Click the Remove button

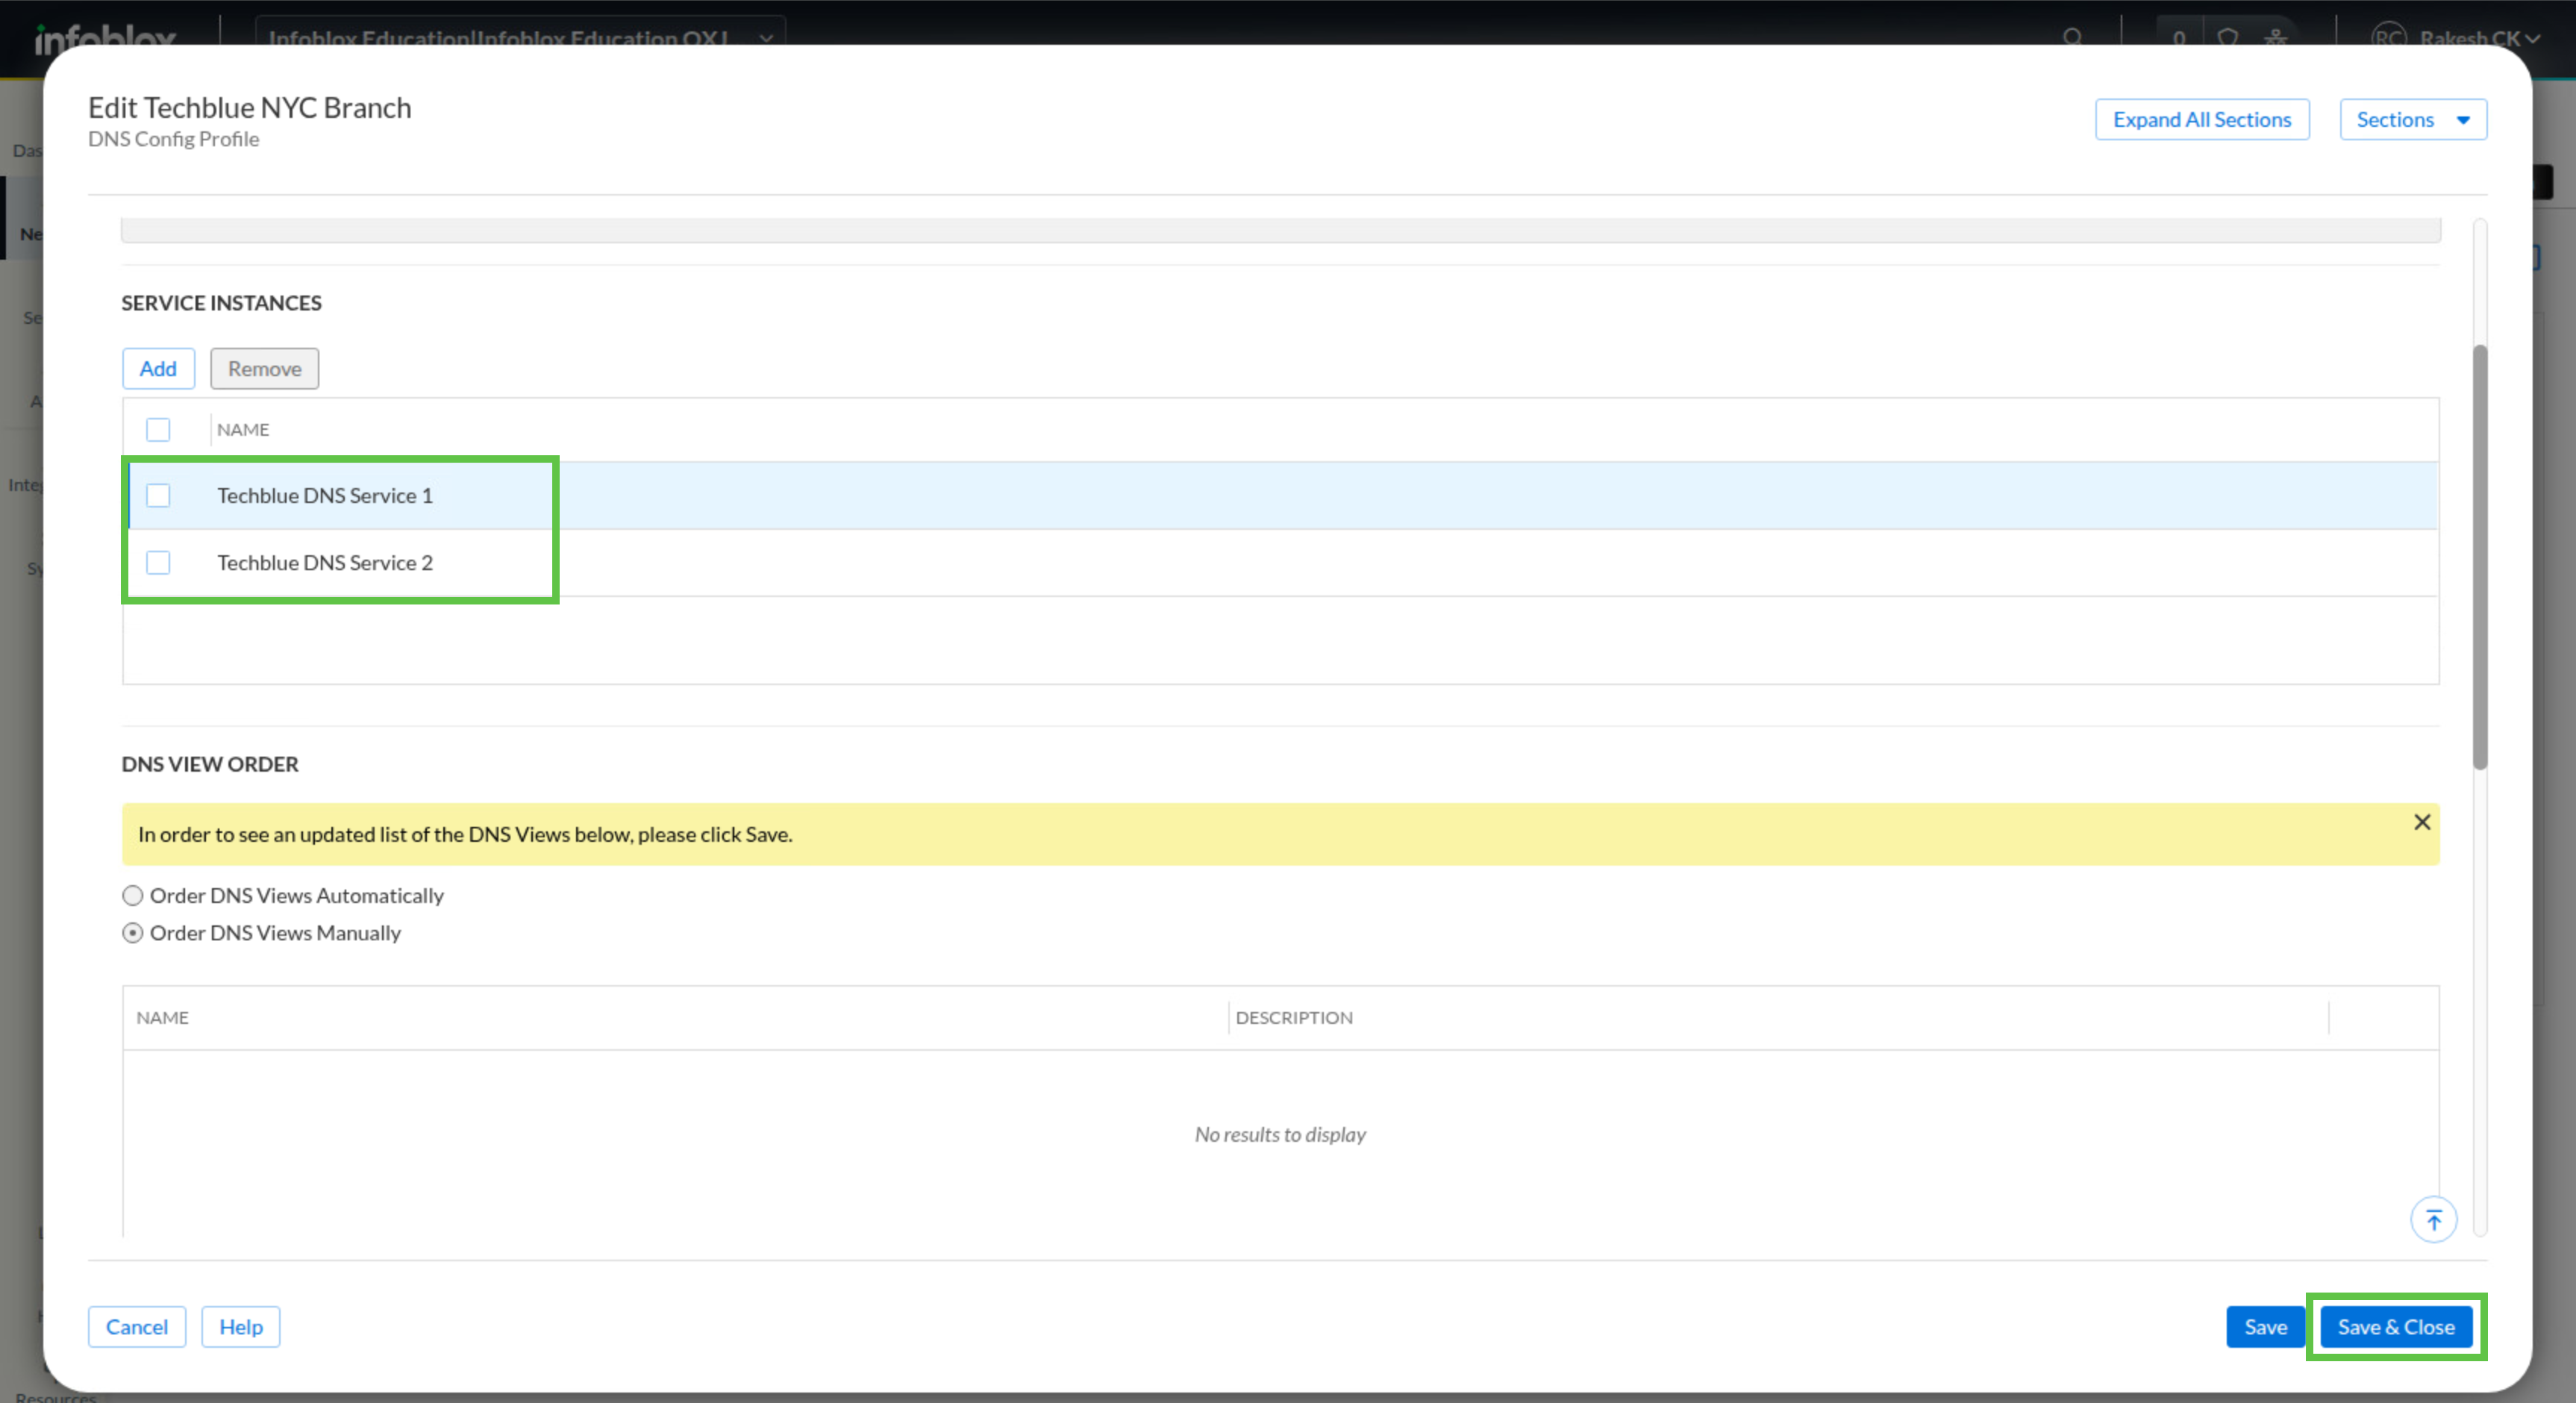pyautogui.click(x=264, y=368)
